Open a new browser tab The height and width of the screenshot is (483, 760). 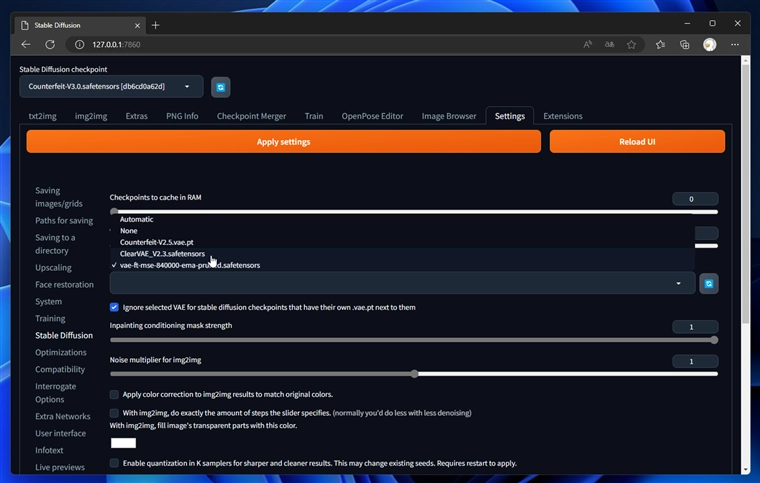click(156, 25)
